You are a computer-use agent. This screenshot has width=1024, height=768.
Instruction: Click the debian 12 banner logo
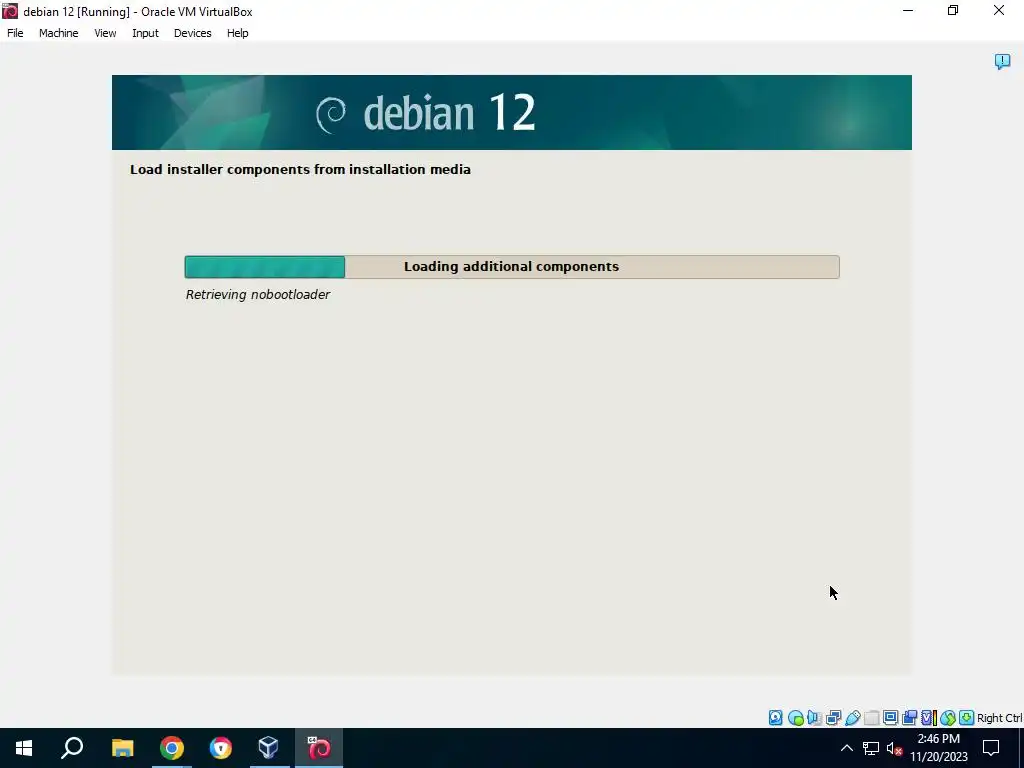tap(426, 113)
